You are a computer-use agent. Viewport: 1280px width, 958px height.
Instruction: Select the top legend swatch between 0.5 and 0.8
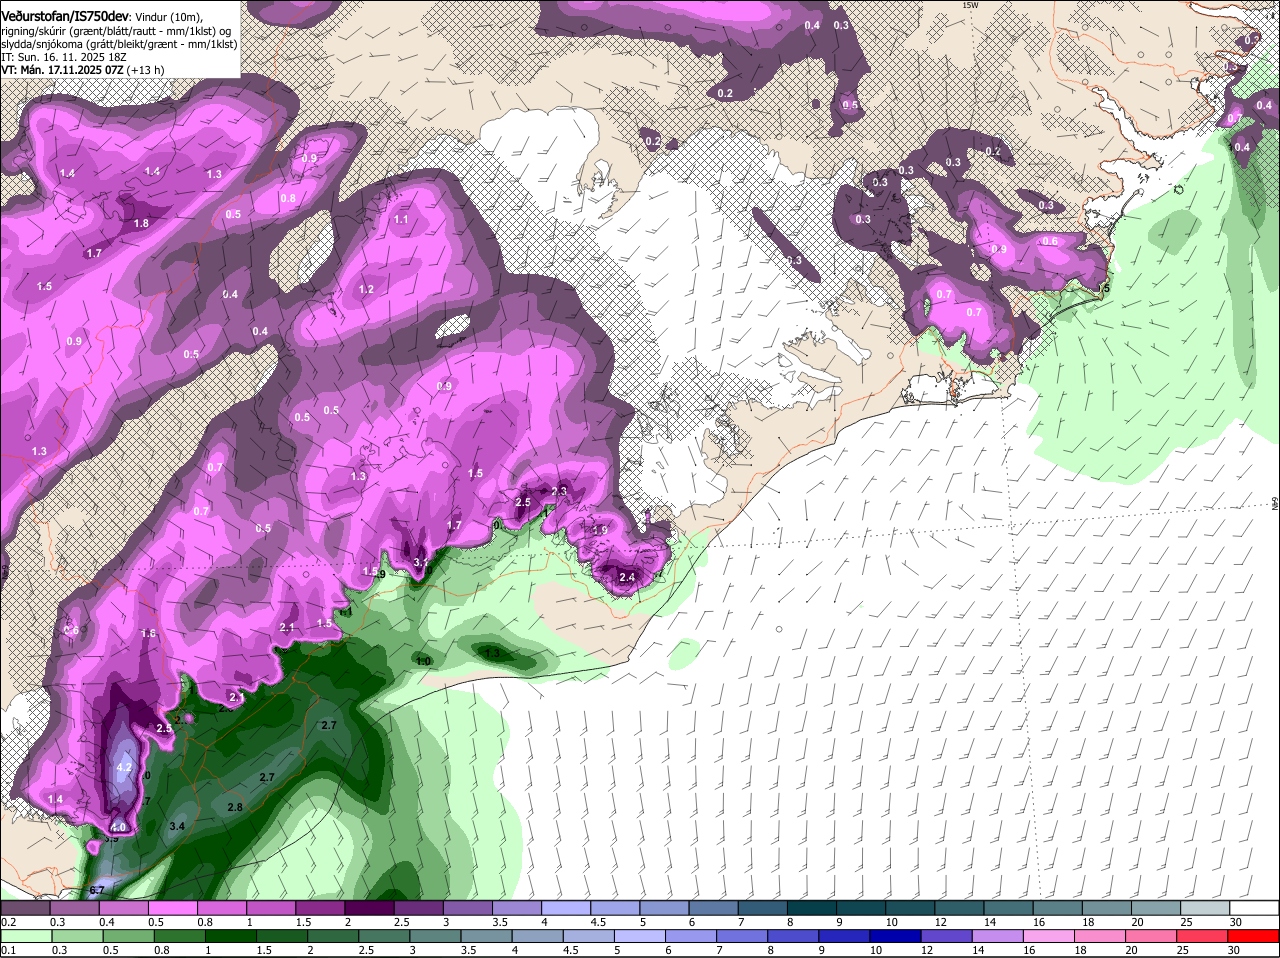[172, 908]
